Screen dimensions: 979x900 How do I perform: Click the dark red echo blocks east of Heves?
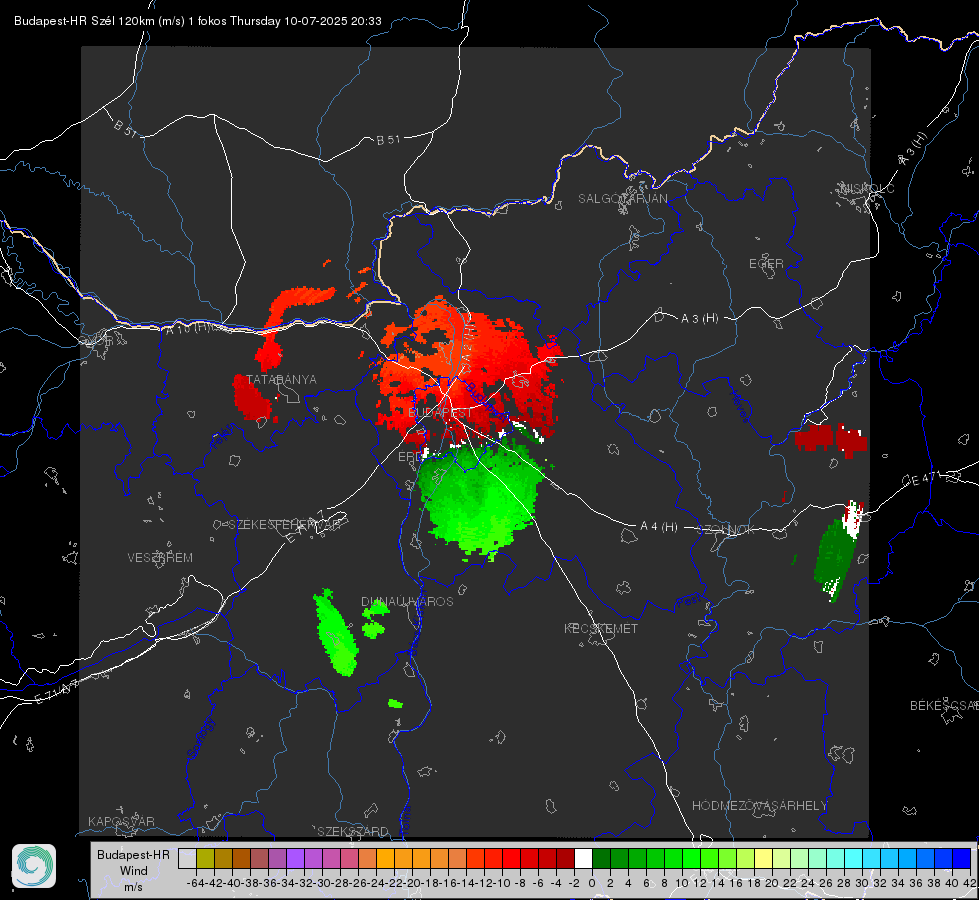tap(830, 438)
